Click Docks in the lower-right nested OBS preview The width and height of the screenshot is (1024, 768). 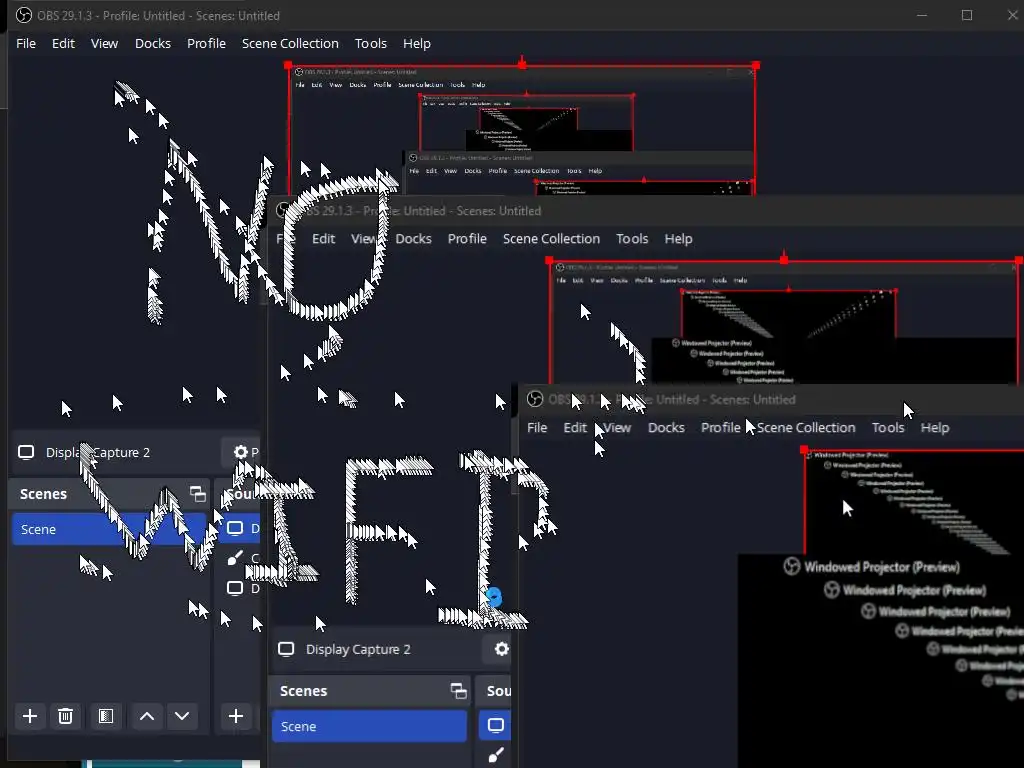point(666,427)
